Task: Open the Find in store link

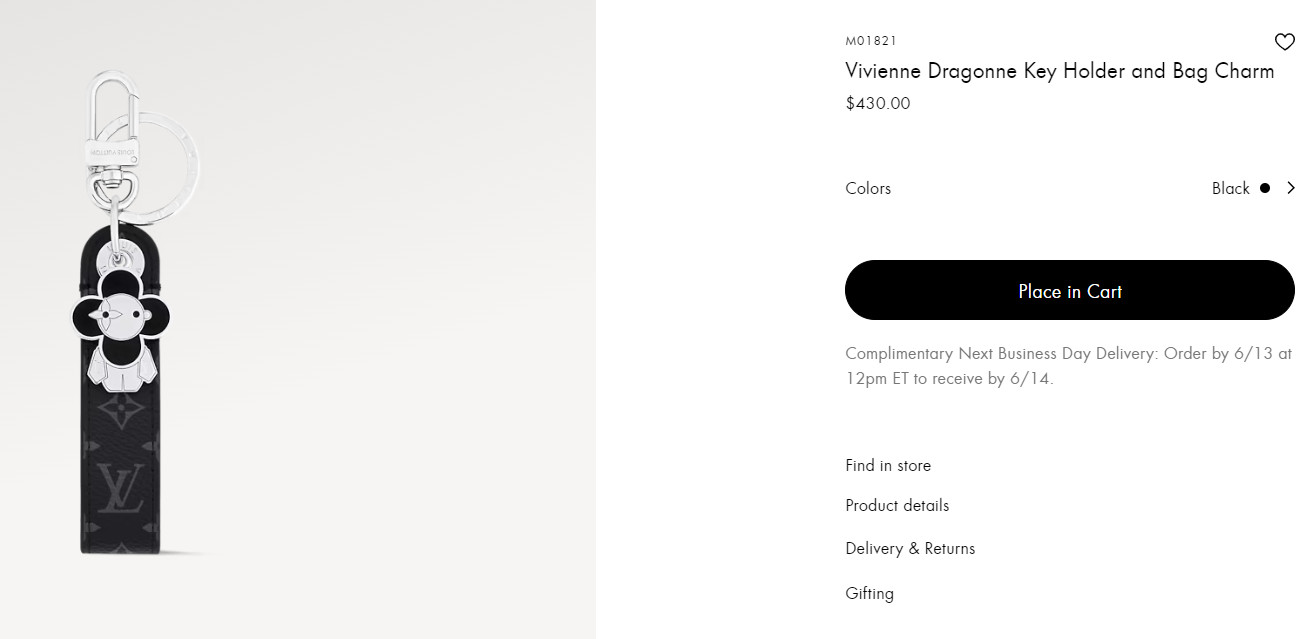Action: tap(887, 465)
